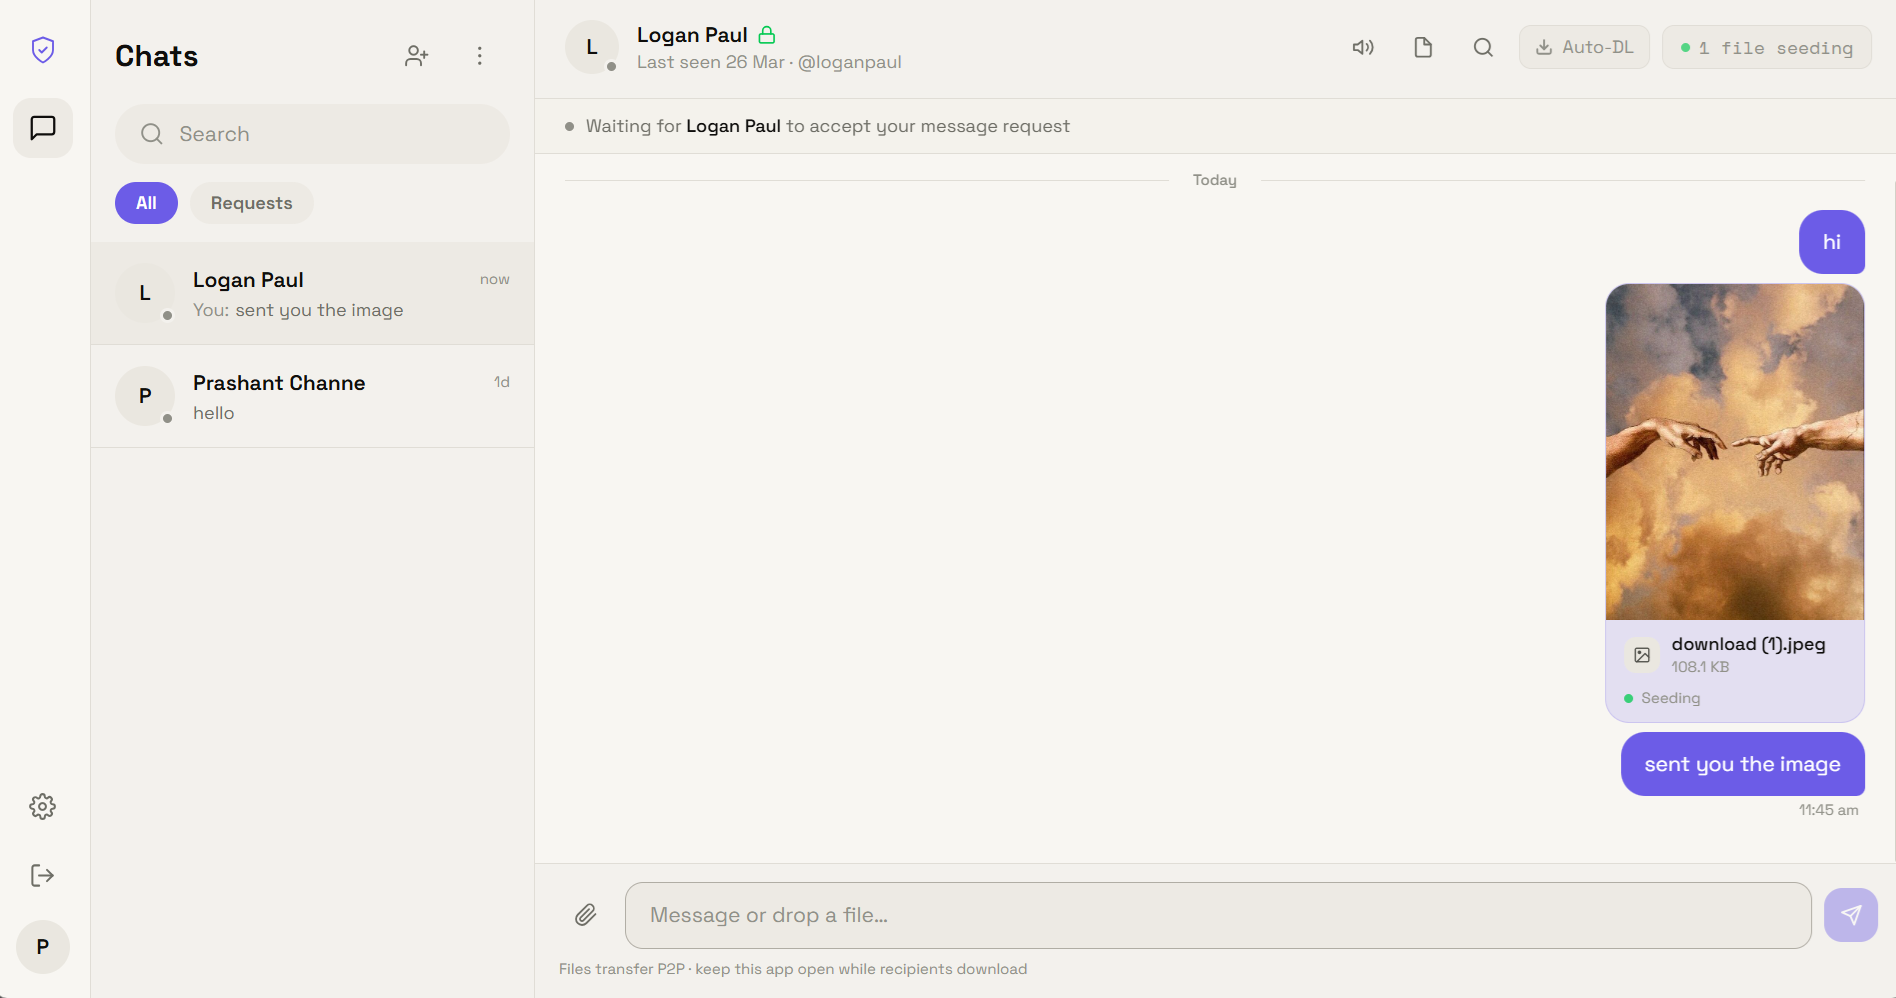
Task: Open the Logan Paul conversation
Action: click(313, 293)
